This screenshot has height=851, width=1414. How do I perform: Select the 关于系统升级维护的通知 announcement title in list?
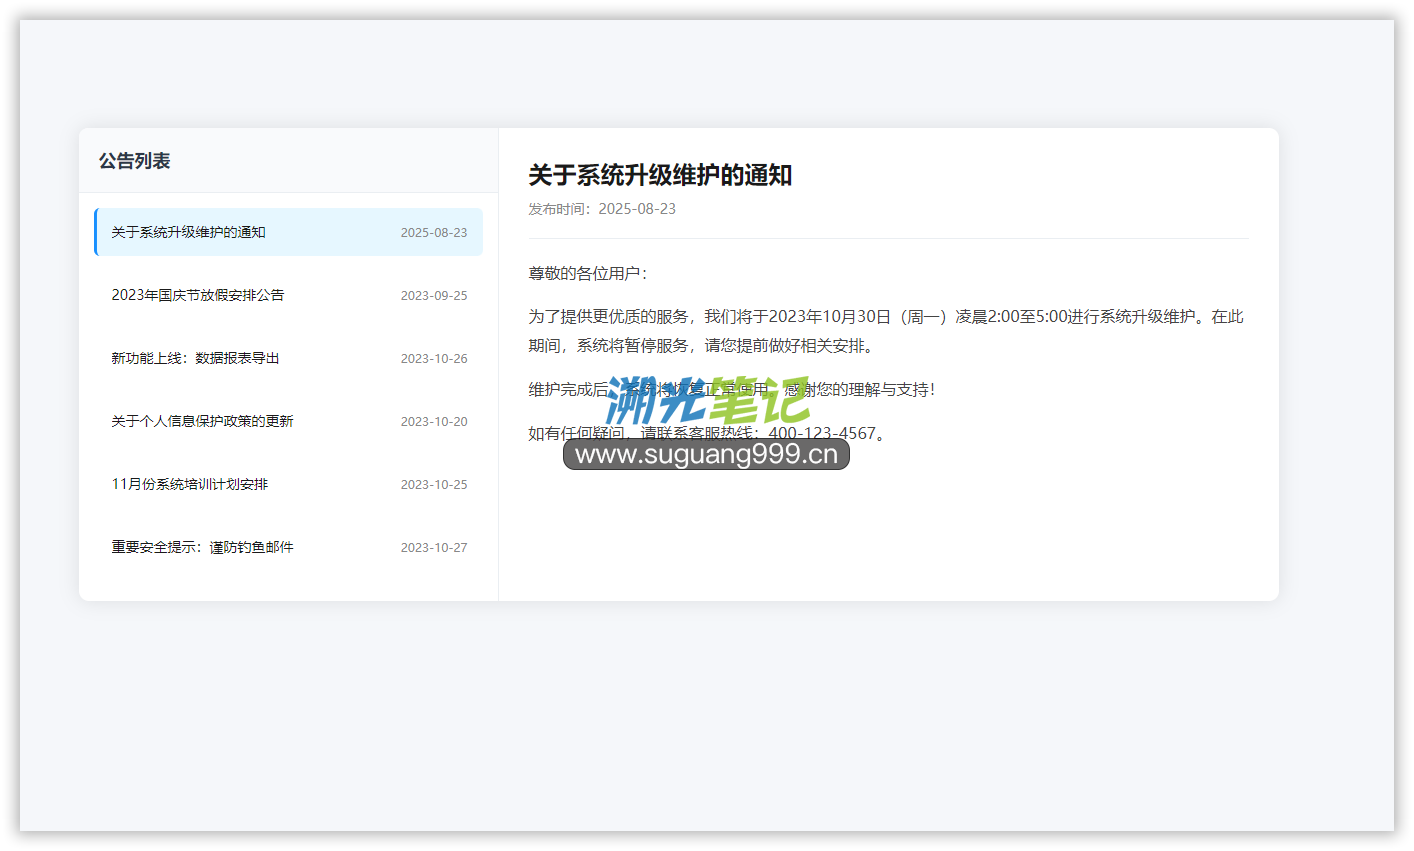click(x=188, y=232)
